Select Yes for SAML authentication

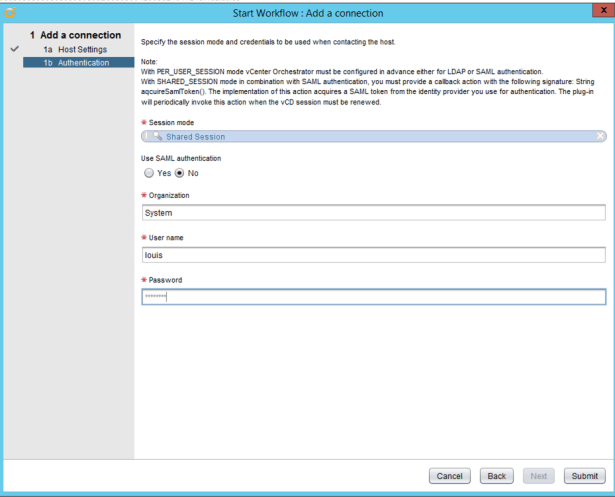tap(149, 173)
